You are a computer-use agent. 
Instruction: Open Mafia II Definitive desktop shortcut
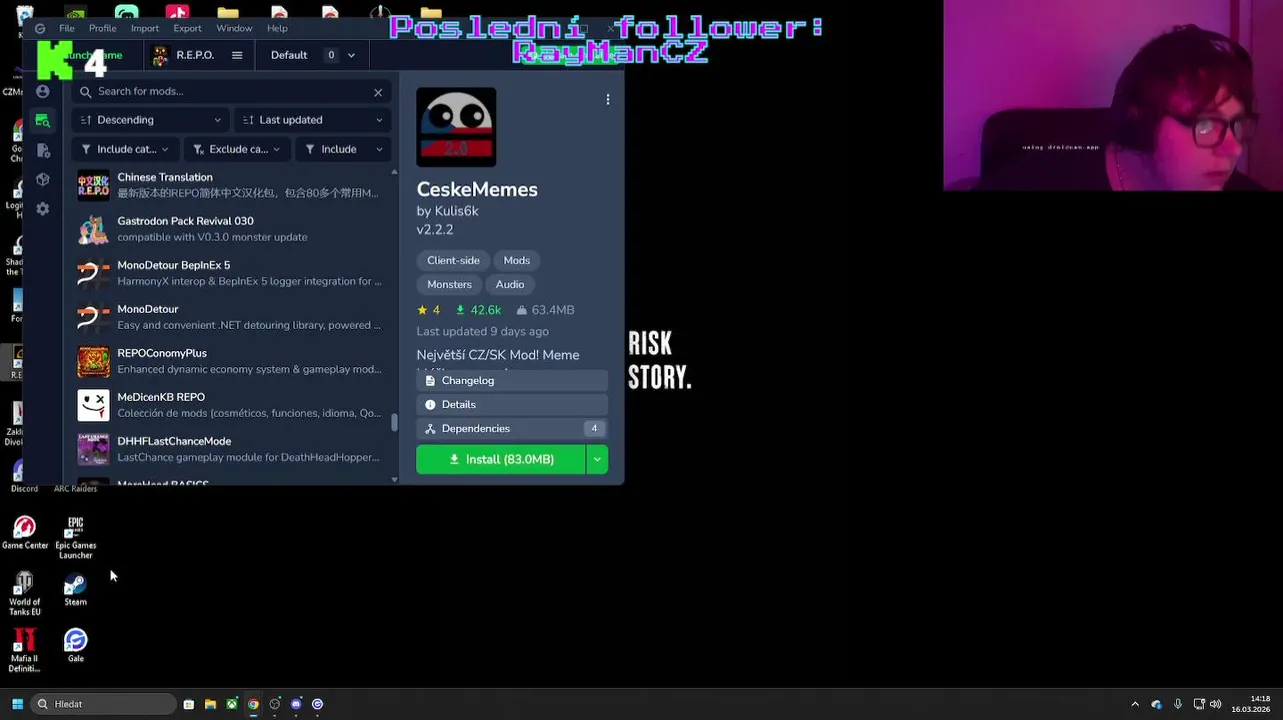(x=24, y=650)
